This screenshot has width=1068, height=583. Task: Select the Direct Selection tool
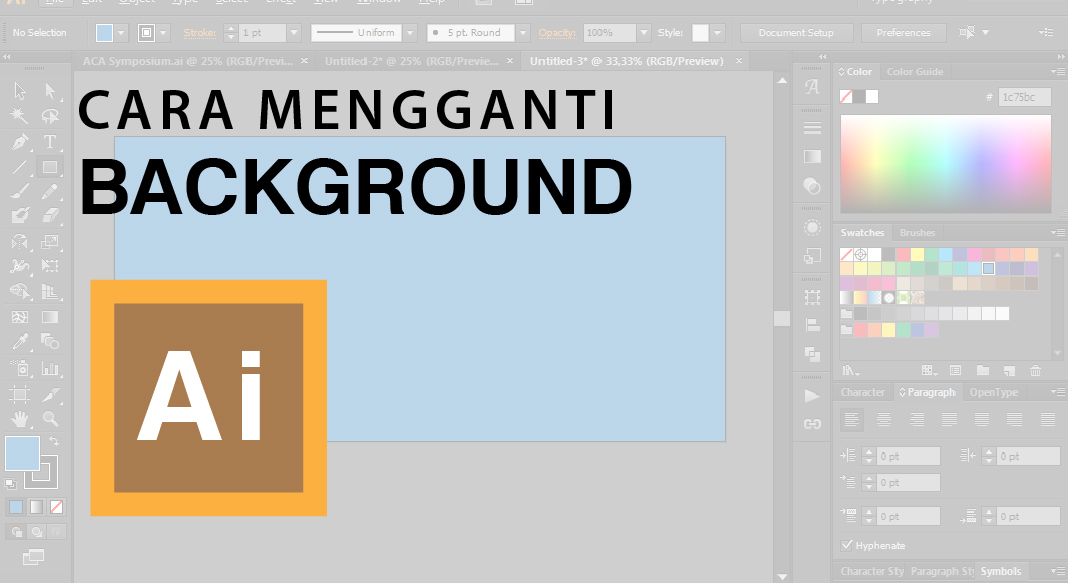[50, 91]
